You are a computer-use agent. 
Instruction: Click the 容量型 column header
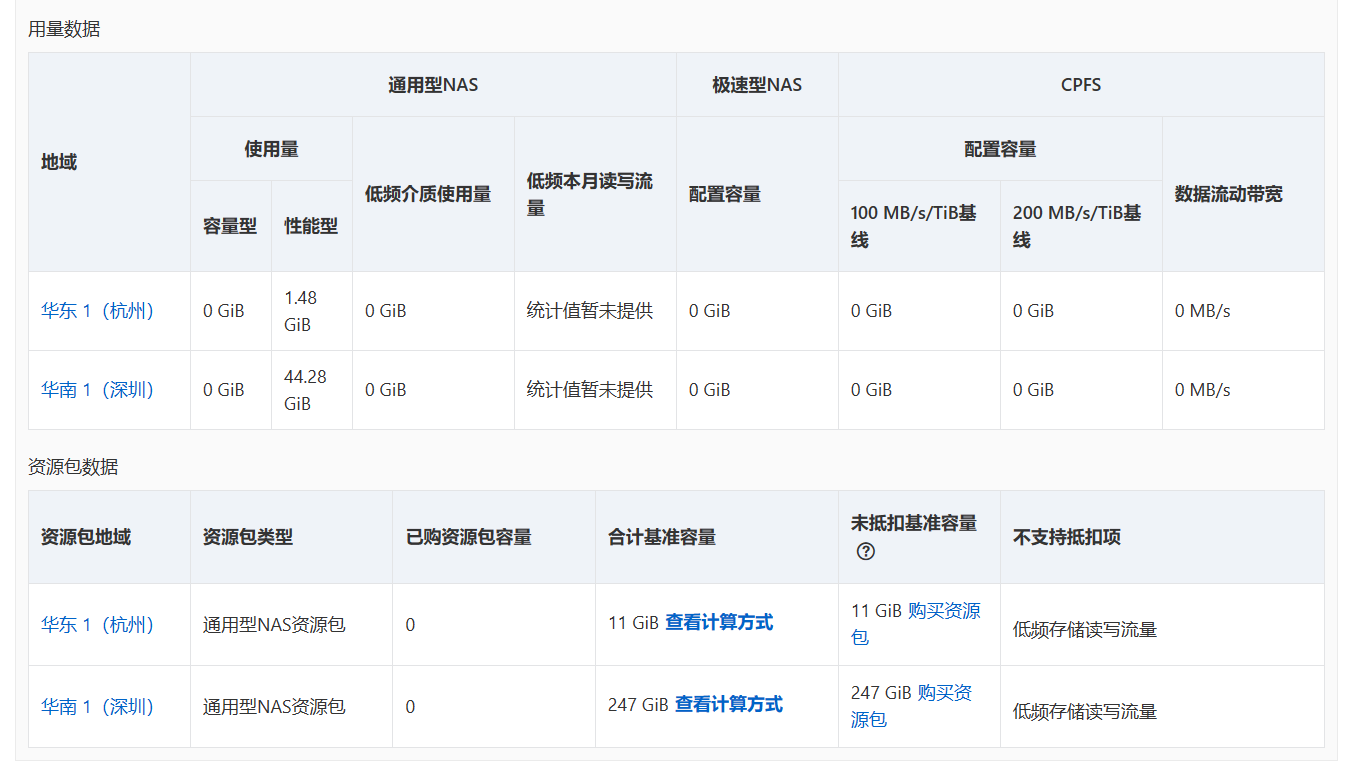[x=230, y=226]
